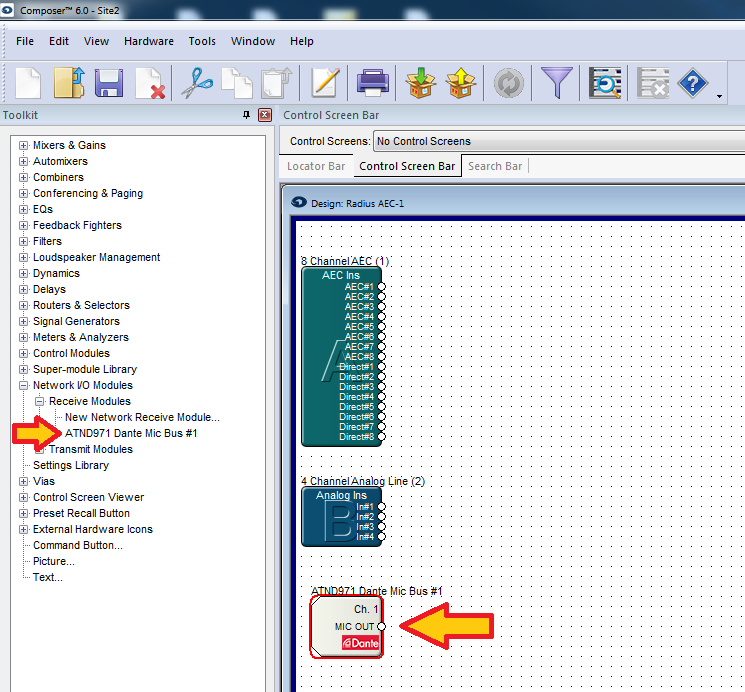Open the Window menu
This screenshot has width=745, height=692.
(253, 41)
